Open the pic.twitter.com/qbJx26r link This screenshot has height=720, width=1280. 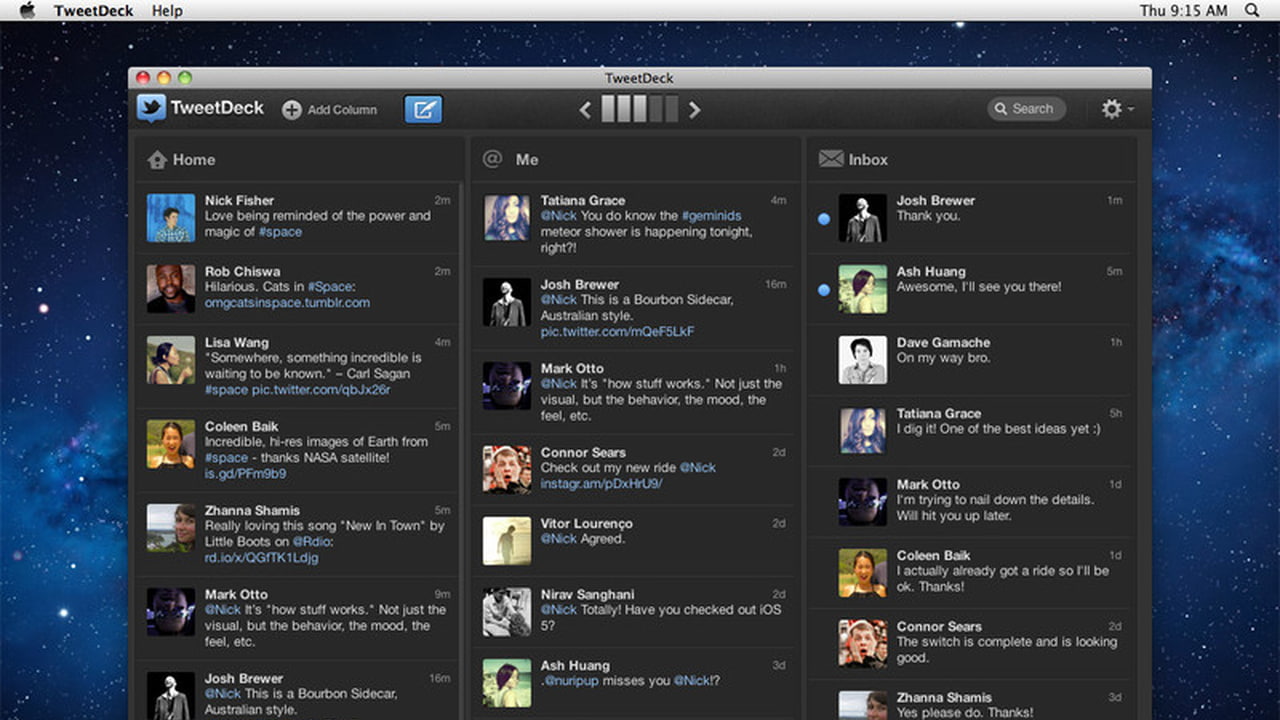click(321, 390)
